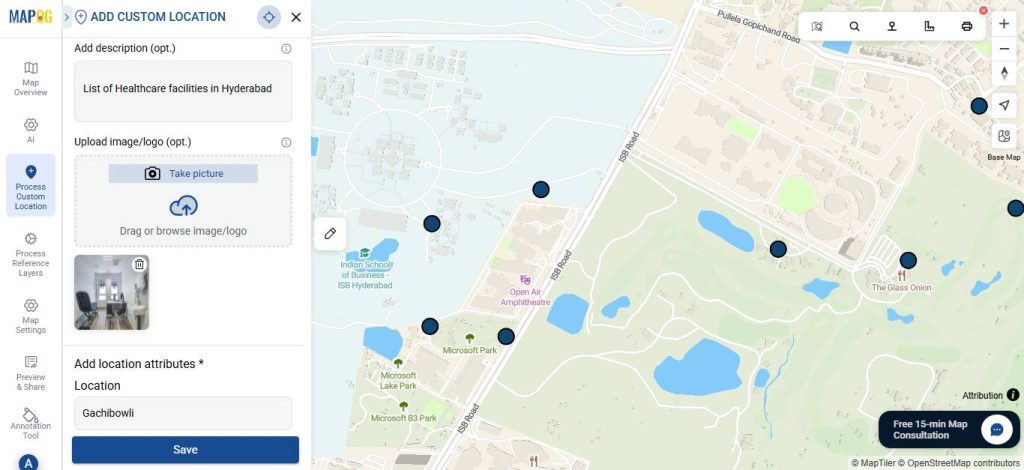The height and width of the screenshot is (470, 1024).
Task: Show info tooltip for Upload image/logo
Action: coord(286,142)
